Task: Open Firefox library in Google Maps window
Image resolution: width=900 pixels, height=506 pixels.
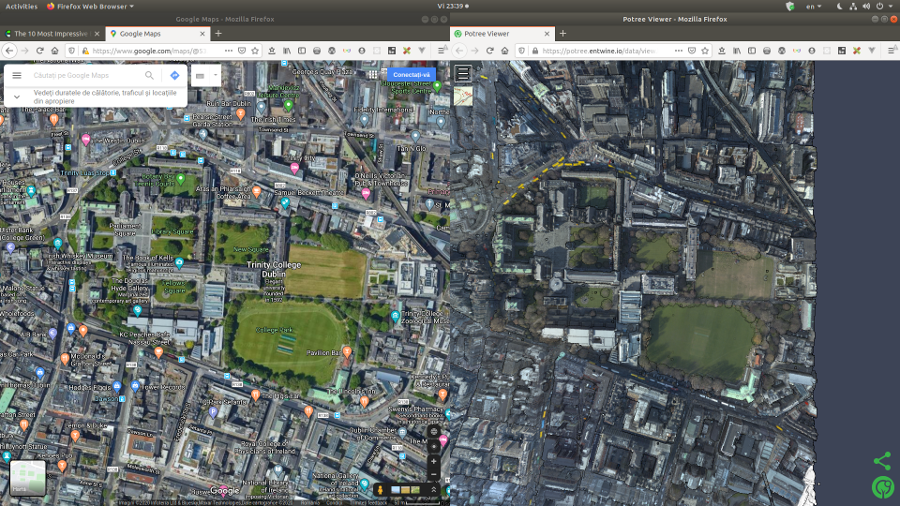Action: click(x=287, y=50)
